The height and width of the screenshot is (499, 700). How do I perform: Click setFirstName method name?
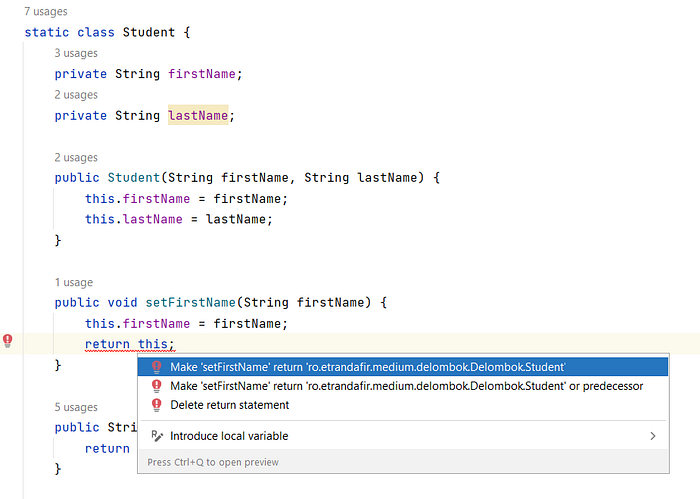click(x=191, y=303)
